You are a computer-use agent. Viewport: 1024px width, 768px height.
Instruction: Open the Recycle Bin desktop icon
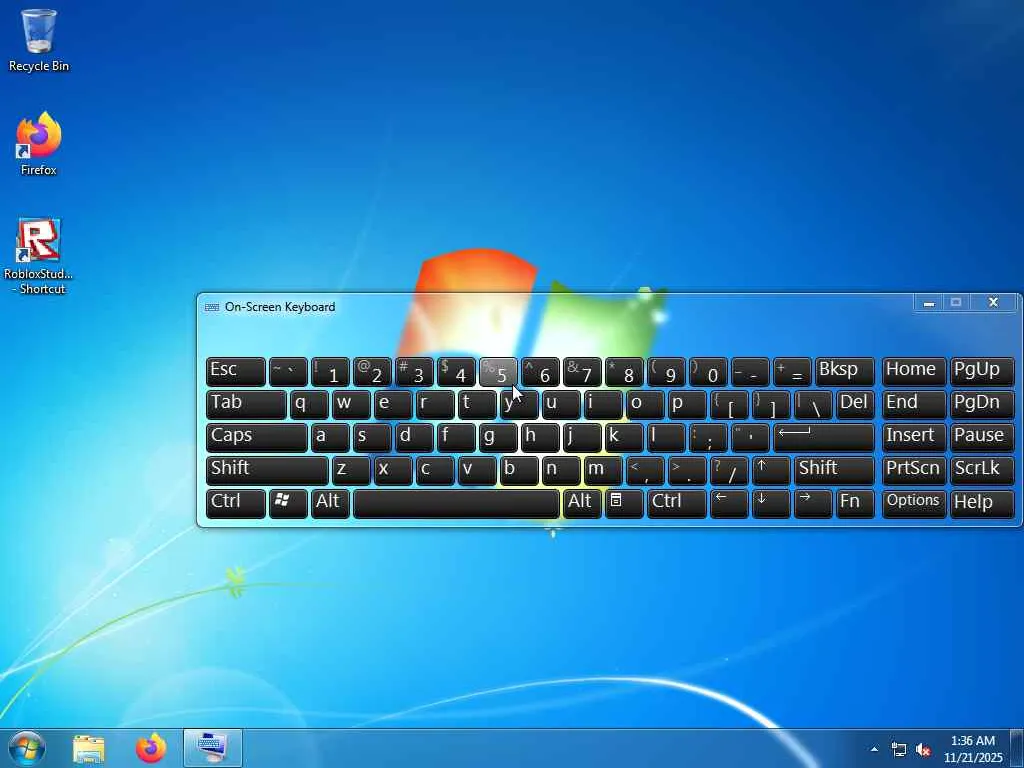[x=39, y=39]
